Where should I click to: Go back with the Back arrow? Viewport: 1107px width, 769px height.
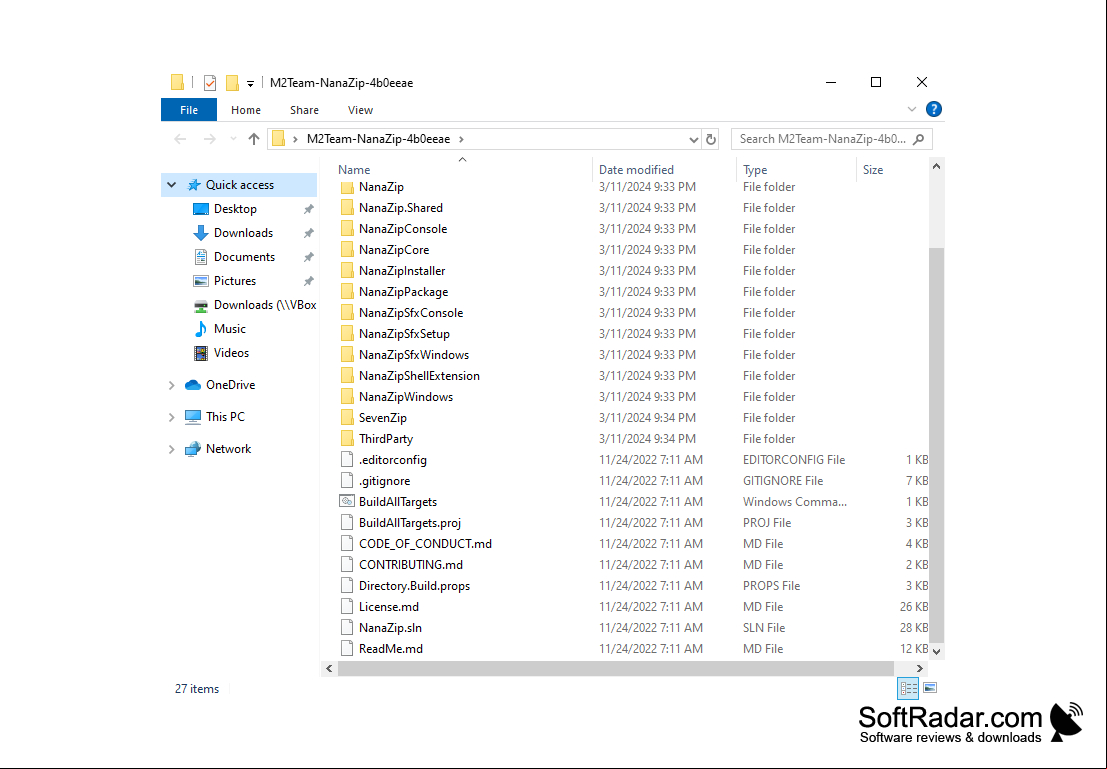pos(180,139)
